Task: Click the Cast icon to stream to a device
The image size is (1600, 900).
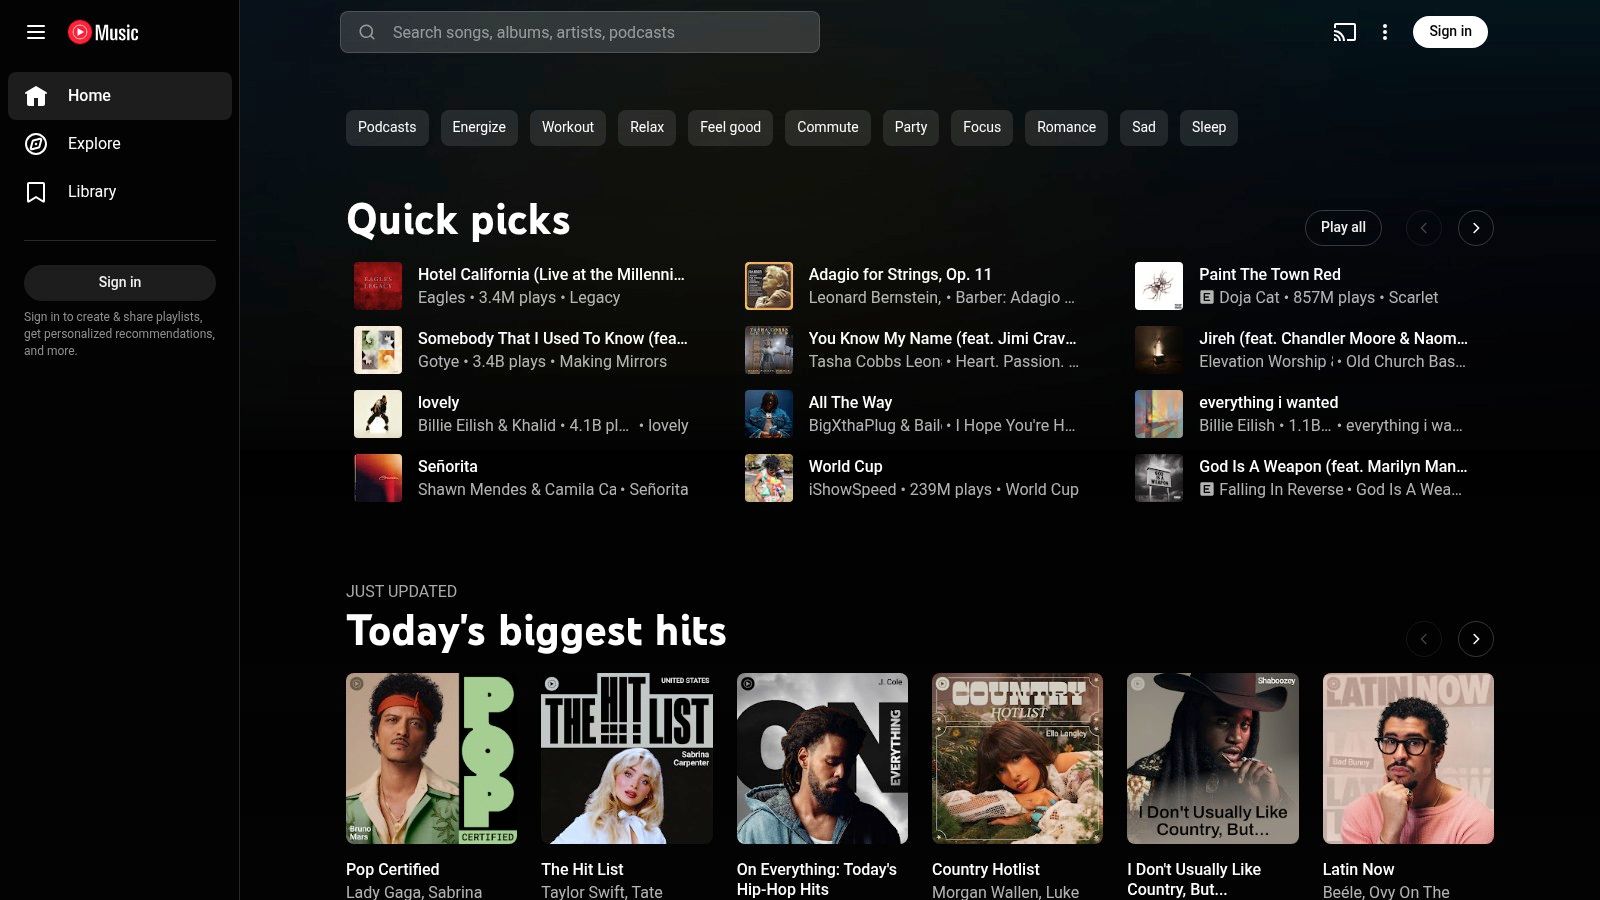Action: pos(1344,32)
